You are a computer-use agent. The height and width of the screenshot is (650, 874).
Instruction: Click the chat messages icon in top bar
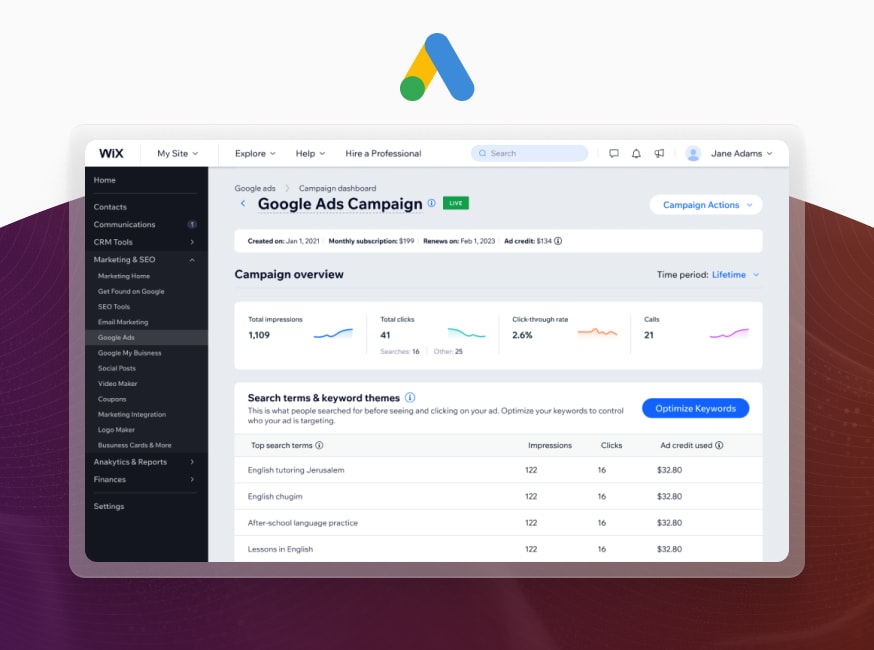tap(614, 153)
